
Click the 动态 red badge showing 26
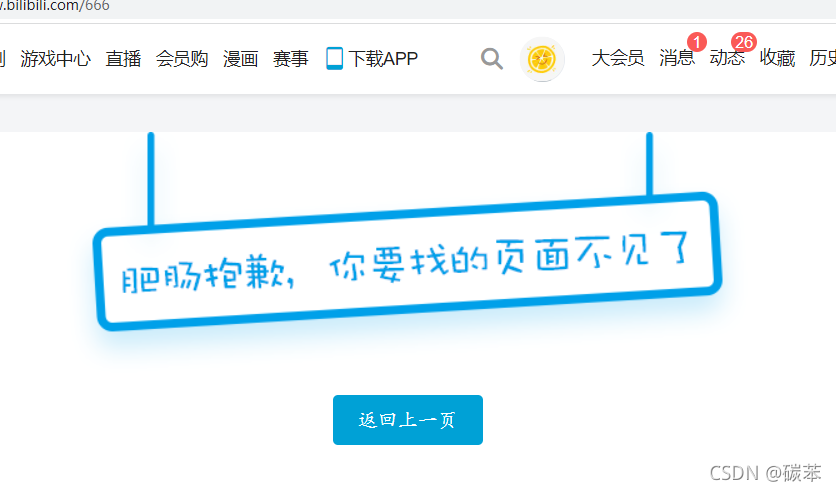[x=744, y=42]
